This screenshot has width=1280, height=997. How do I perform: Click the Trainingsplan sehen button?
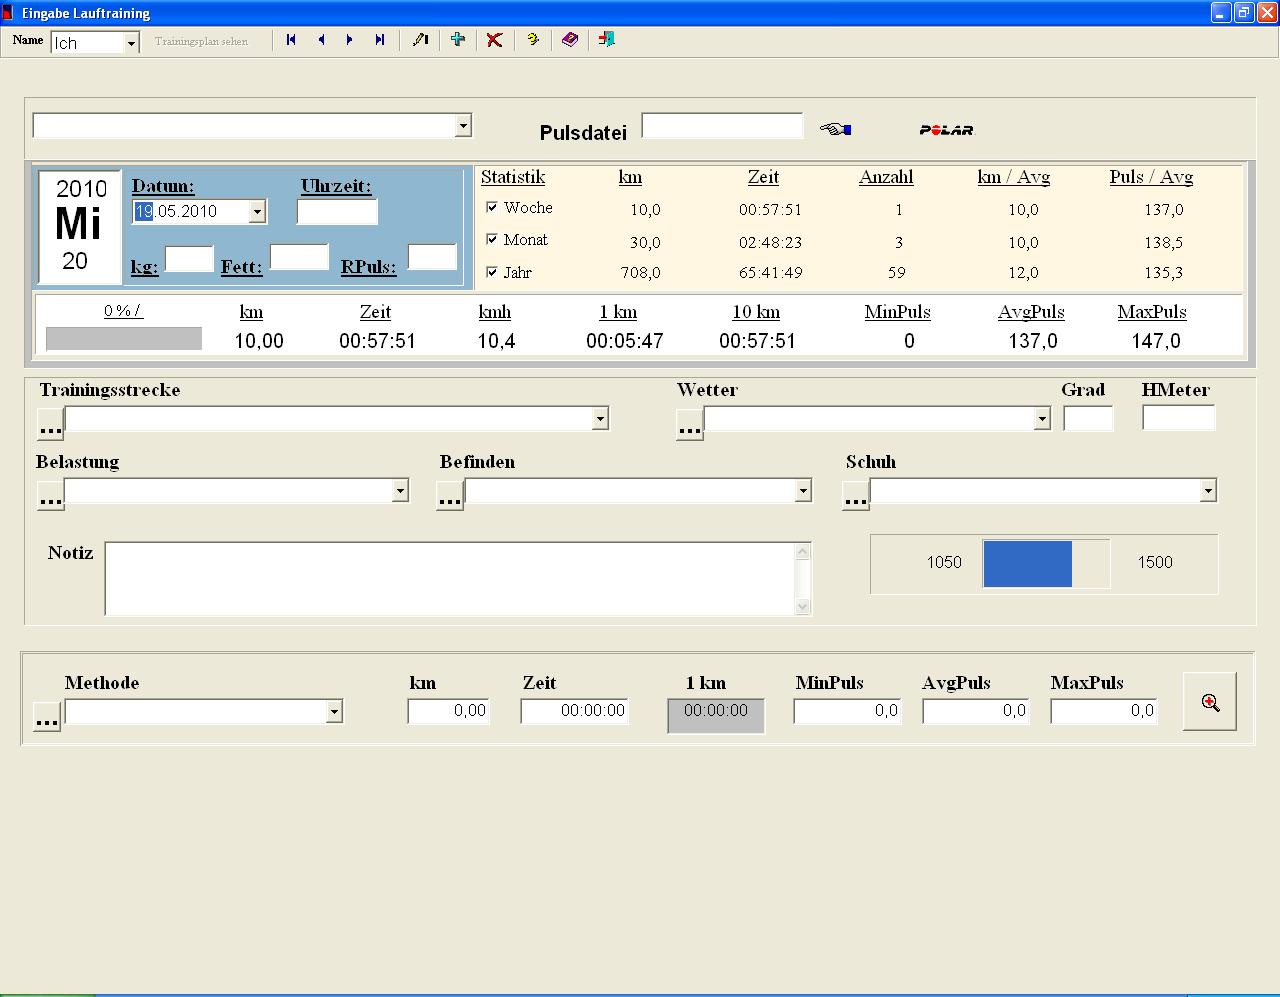tap(201, 41)
